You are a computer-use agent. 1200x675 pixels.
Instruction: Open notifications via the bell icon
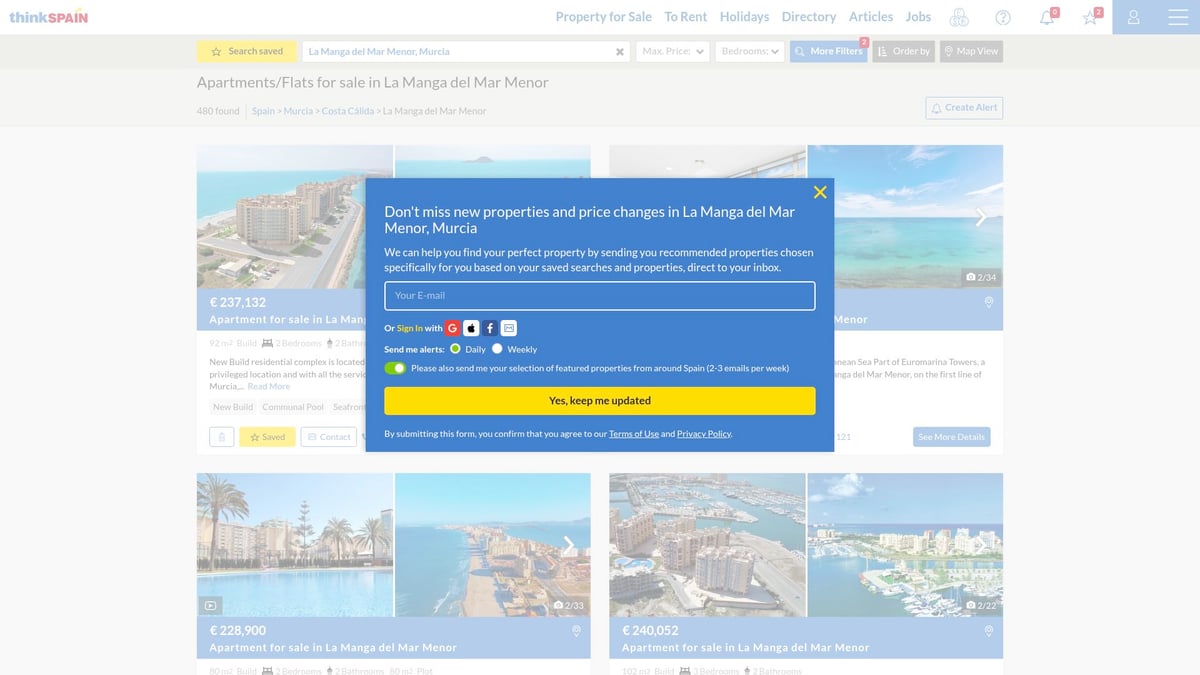coord(1046,17)
